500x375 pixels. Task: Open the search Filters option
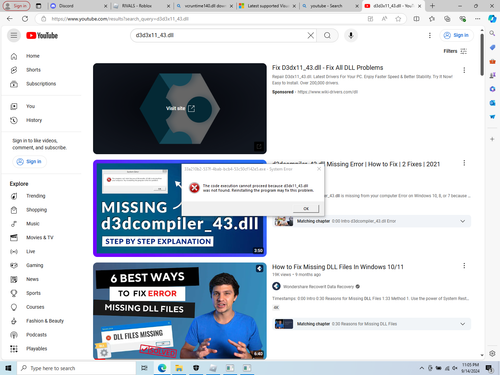[x=455, y=51]
